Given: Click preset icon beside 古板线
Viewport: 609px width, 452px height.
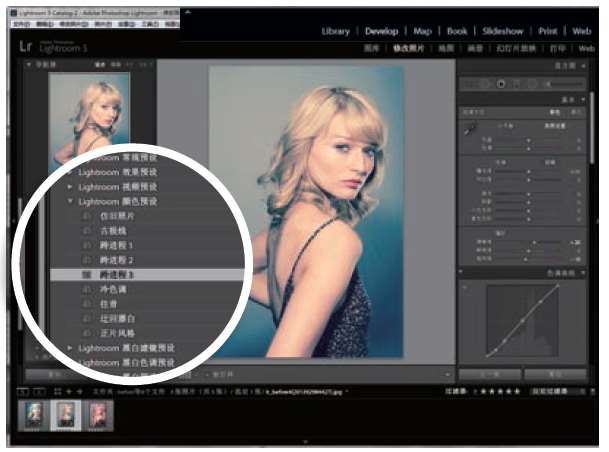Looking at the screenshot, I should [87, 229].
